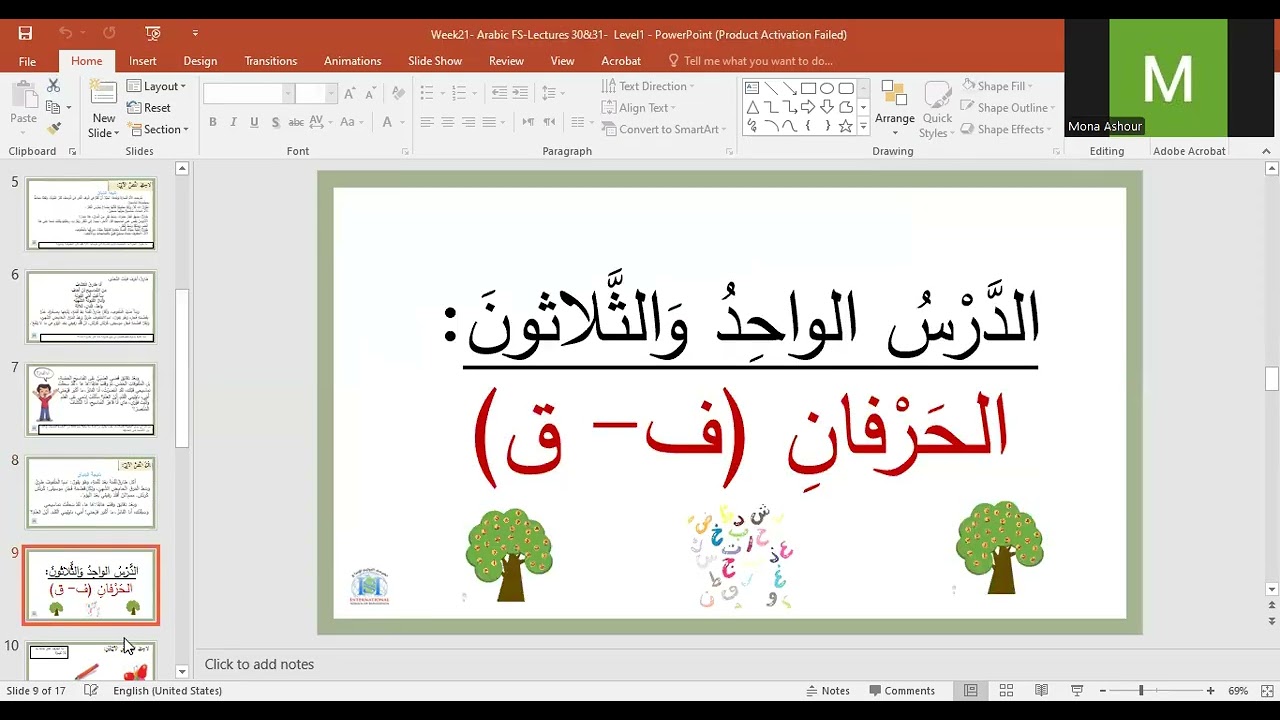Viewport: 1280px width, 720px height.
Task: Switch to the Design tab
Action: pyautogui.click(x=200, y=61)
